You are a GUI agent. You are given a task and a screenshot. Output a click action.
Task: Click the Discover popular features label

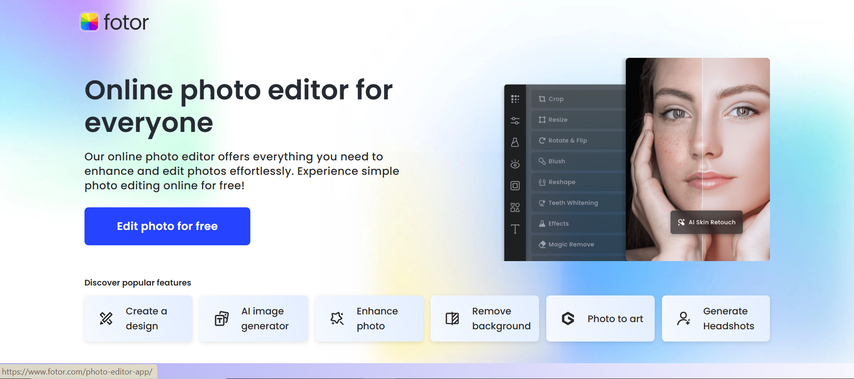point(138,283)
